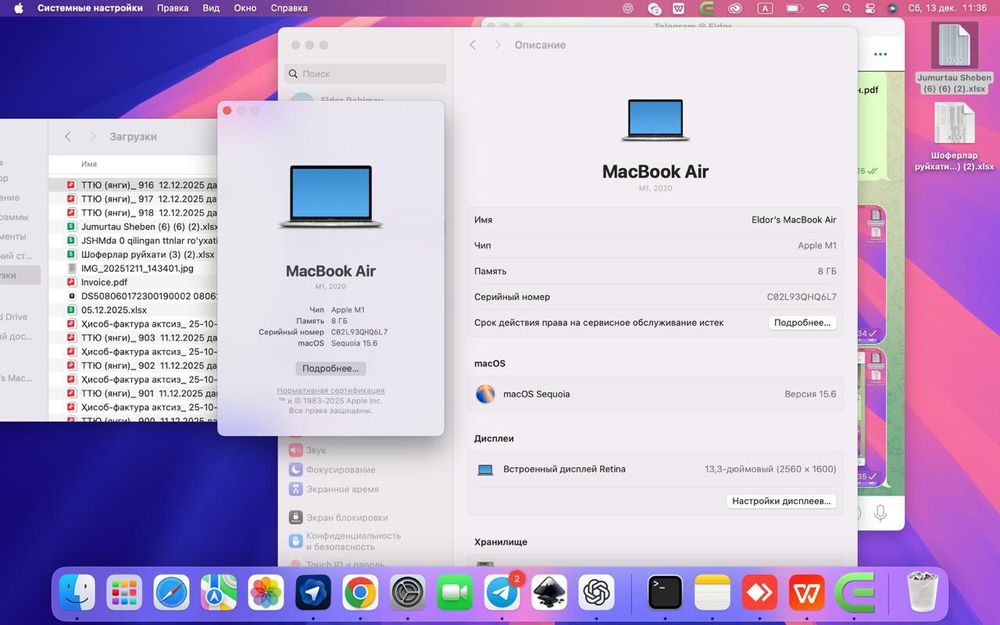Open Terminal from the Dock
Image resolution: width=1000 pixels, height=625 pixels.
click(665, 592)
